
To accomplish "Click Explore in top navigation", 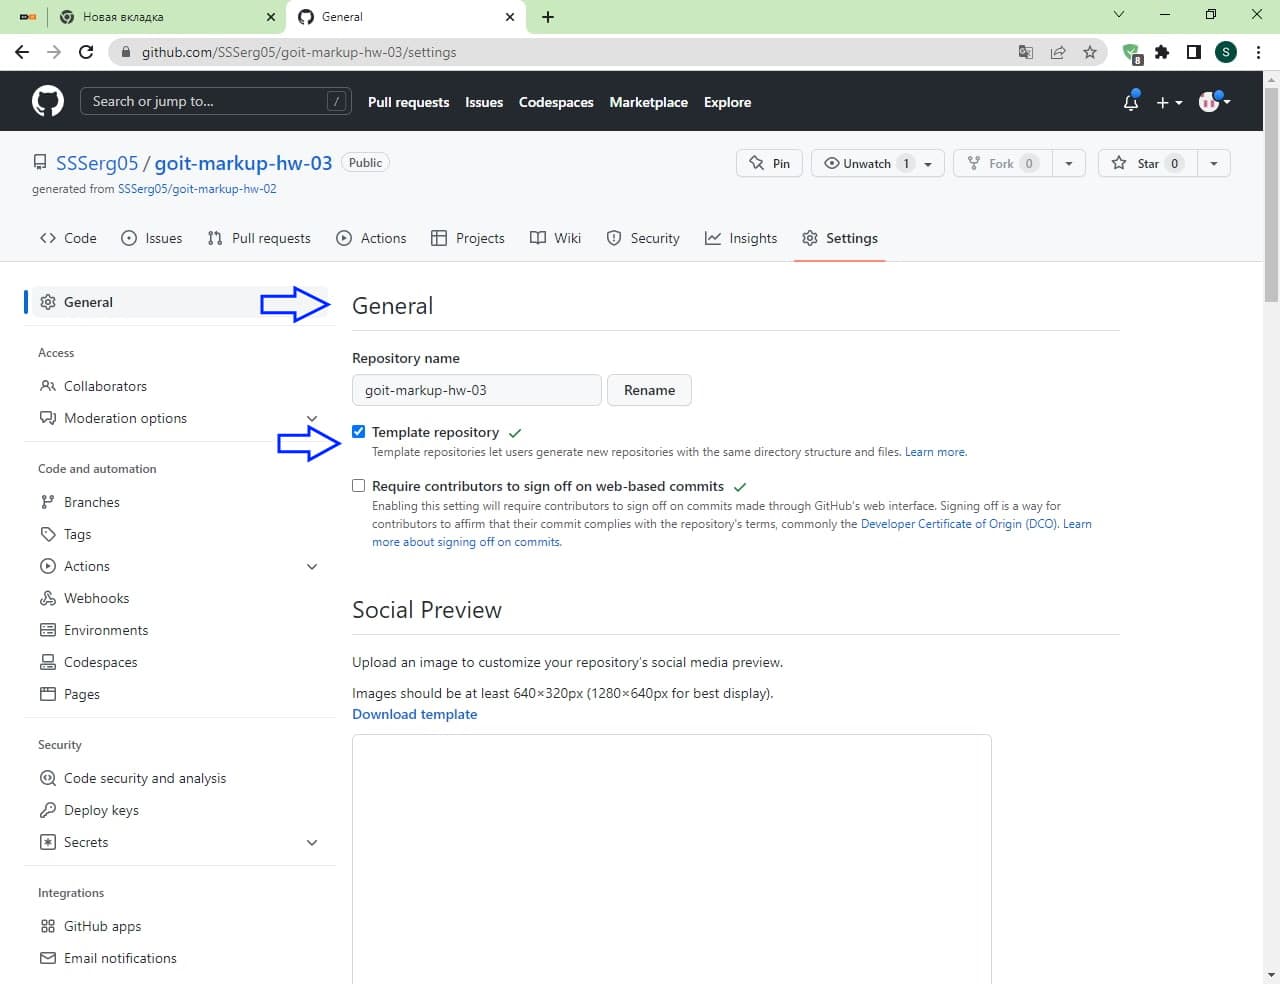I will coord(727,102).
